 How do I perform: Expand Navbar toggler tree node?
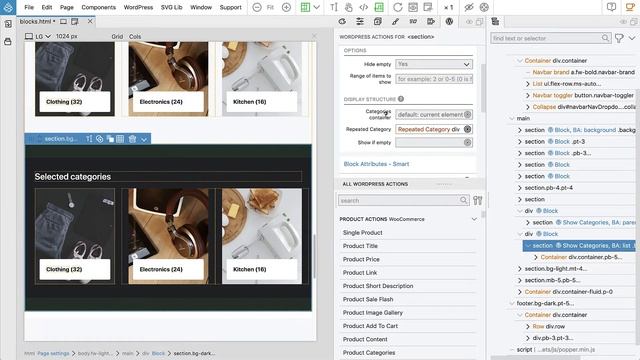pyautogui.click(x=528, y=95)
